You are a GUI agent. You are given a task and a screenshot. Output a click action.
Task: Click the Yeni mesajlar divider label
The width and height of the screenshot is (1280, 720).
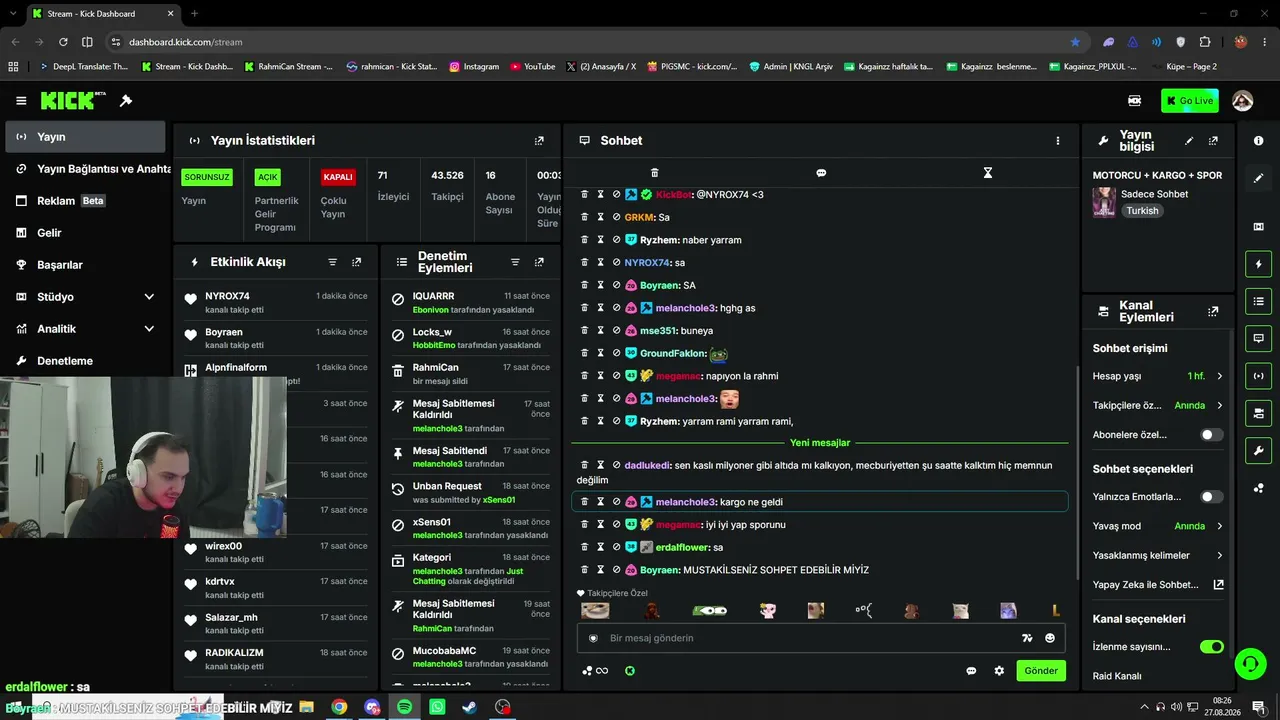pos(820,443)
